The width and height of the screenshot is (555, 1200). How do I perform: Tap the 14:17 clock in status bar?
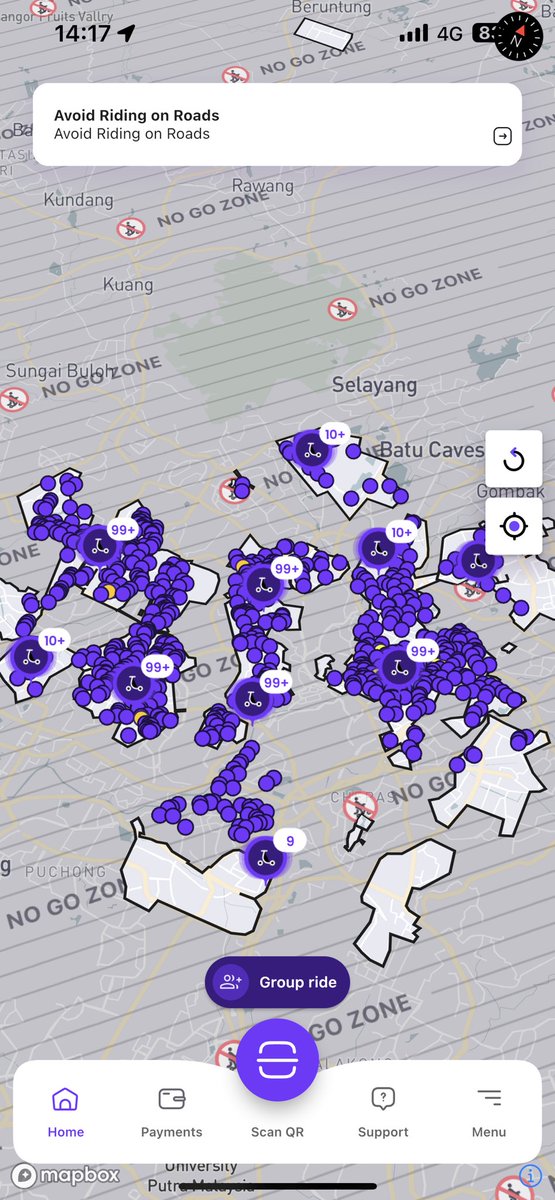82,33
